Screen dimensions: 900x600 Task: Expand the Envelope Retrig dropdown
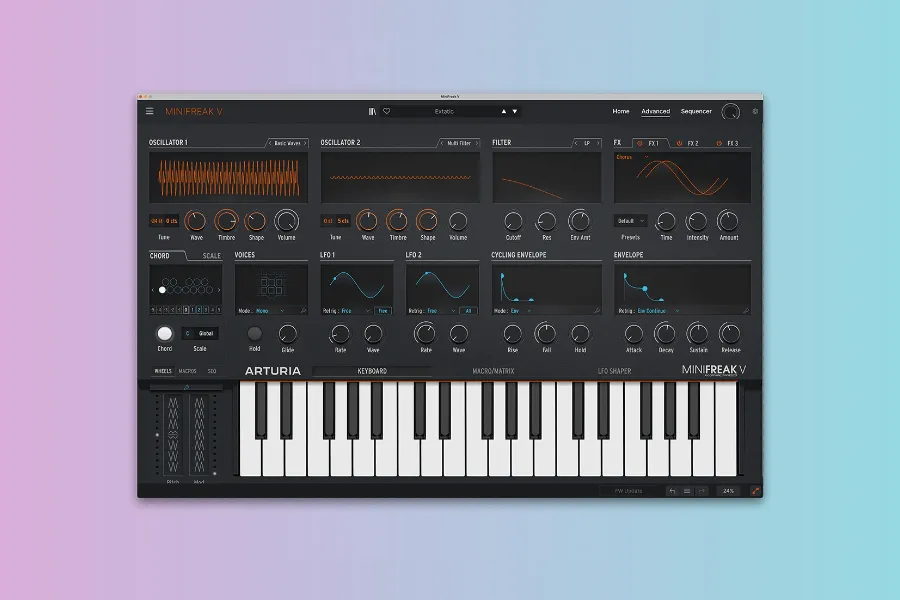pos(660,311)
